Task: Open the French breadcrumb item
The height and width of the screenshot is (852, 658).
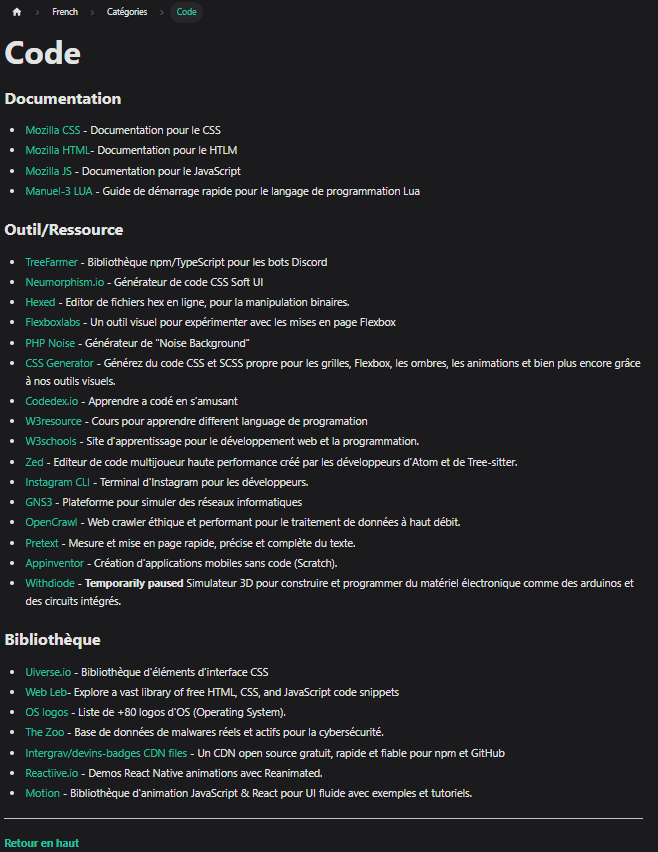Action: [x=65, y=12]
